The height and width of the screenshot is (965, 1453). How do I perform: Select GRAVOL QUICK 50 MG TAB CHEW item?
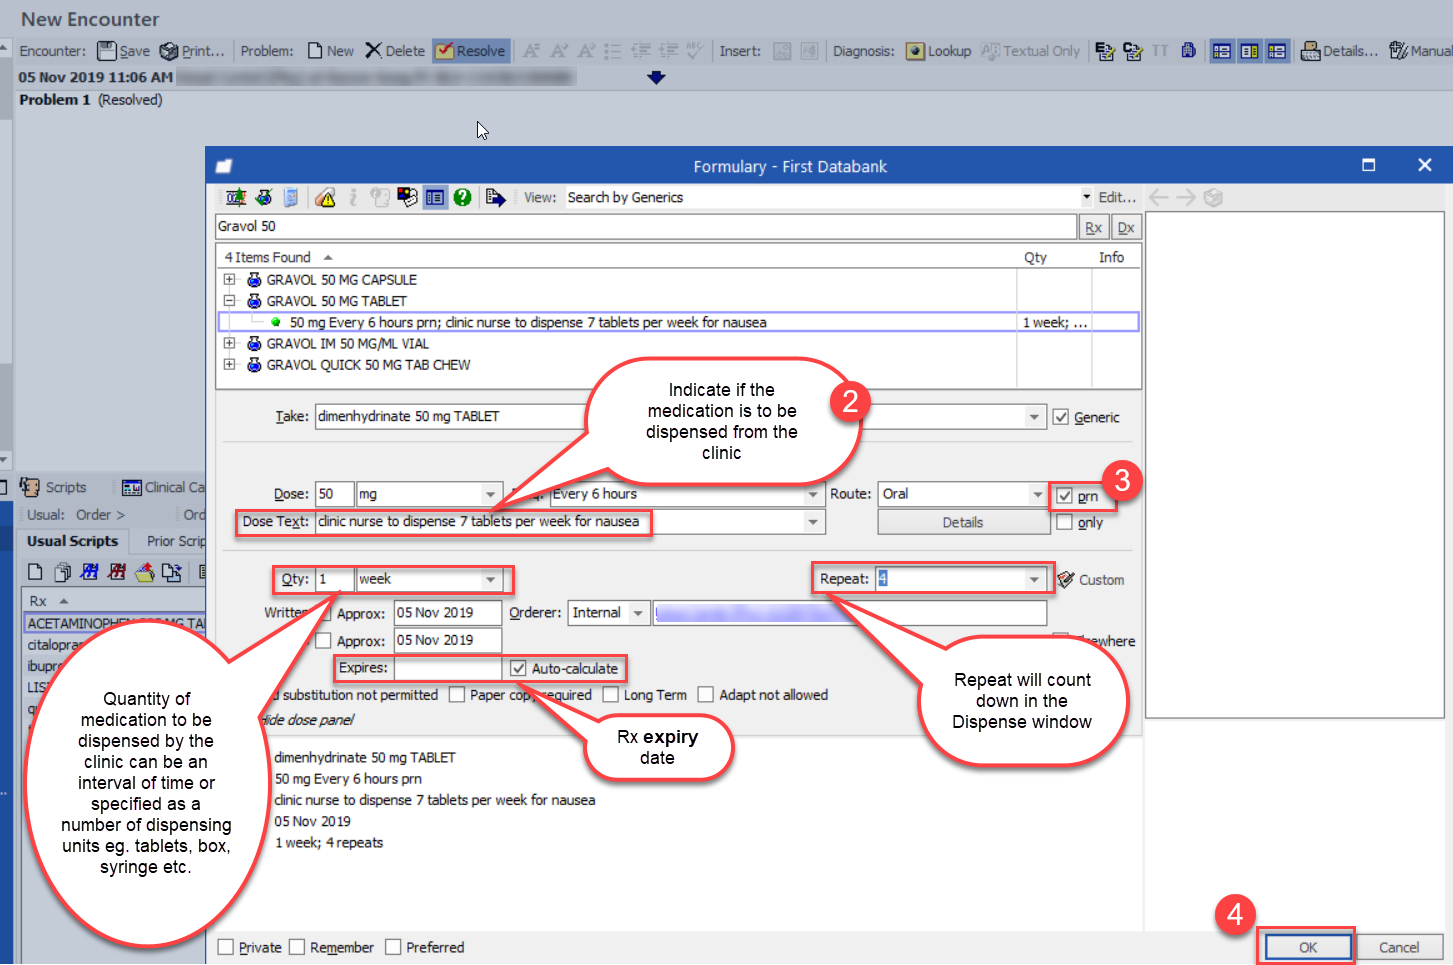(368, 365)
